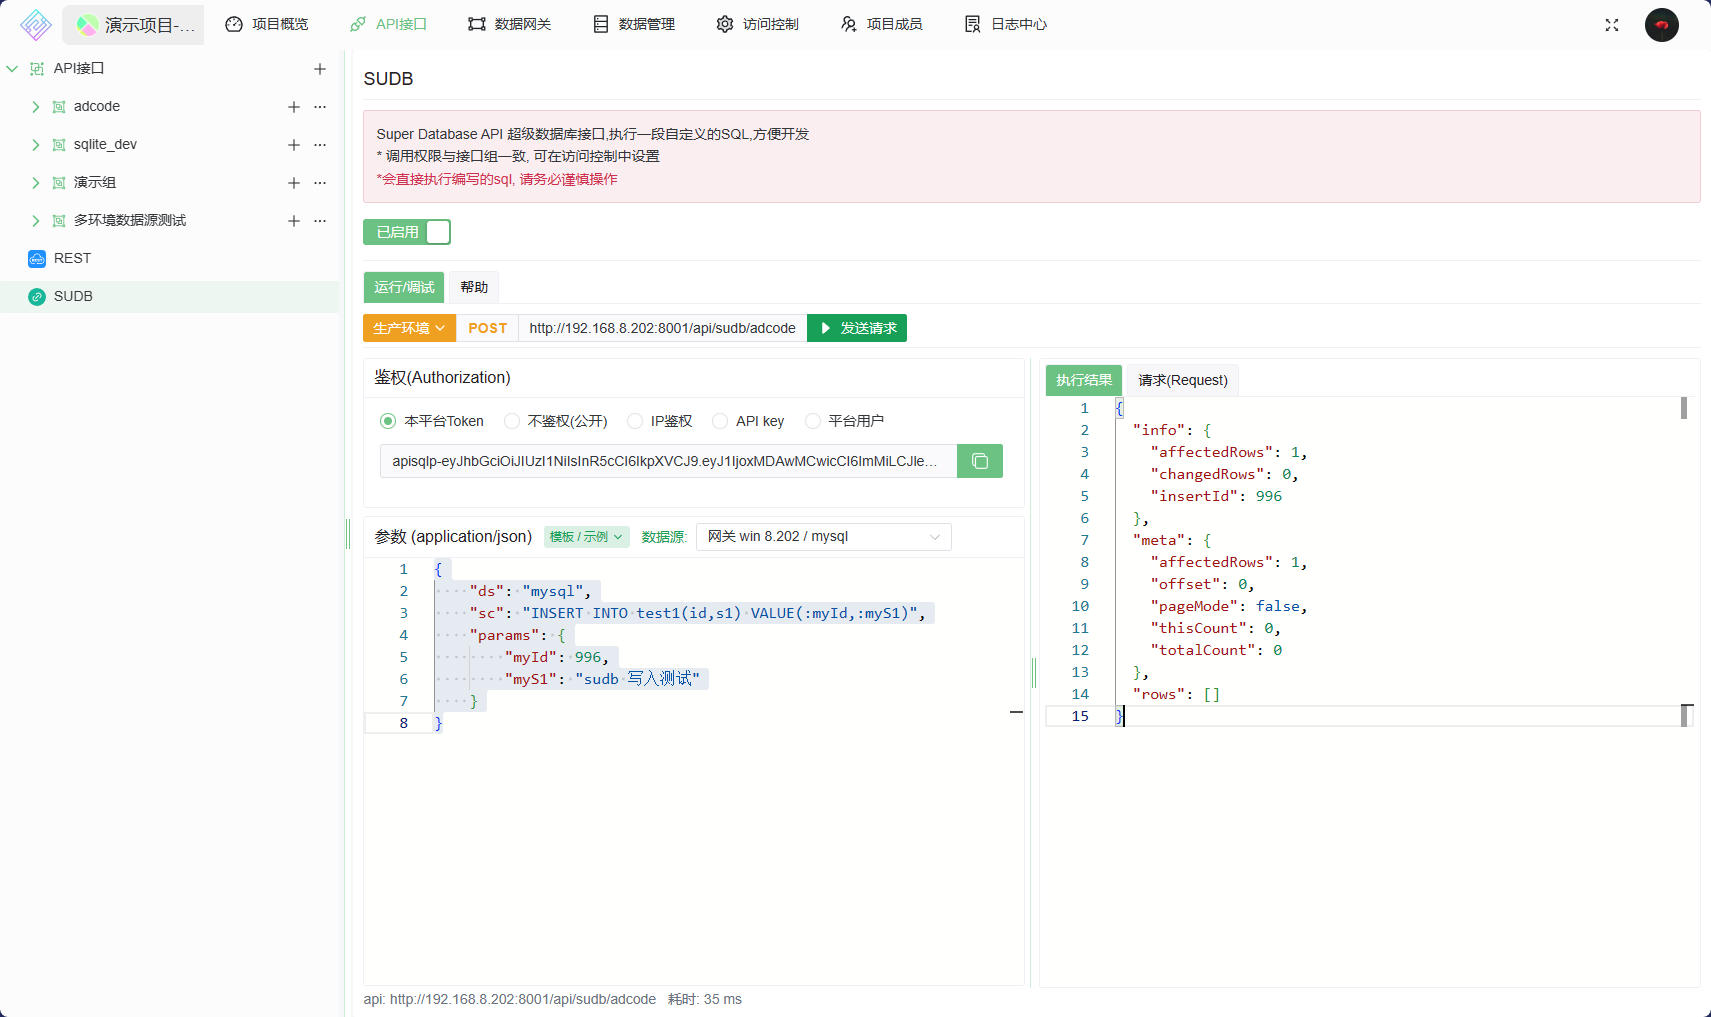Click the plus icon beside API接口 header

(x=320, y=69)
